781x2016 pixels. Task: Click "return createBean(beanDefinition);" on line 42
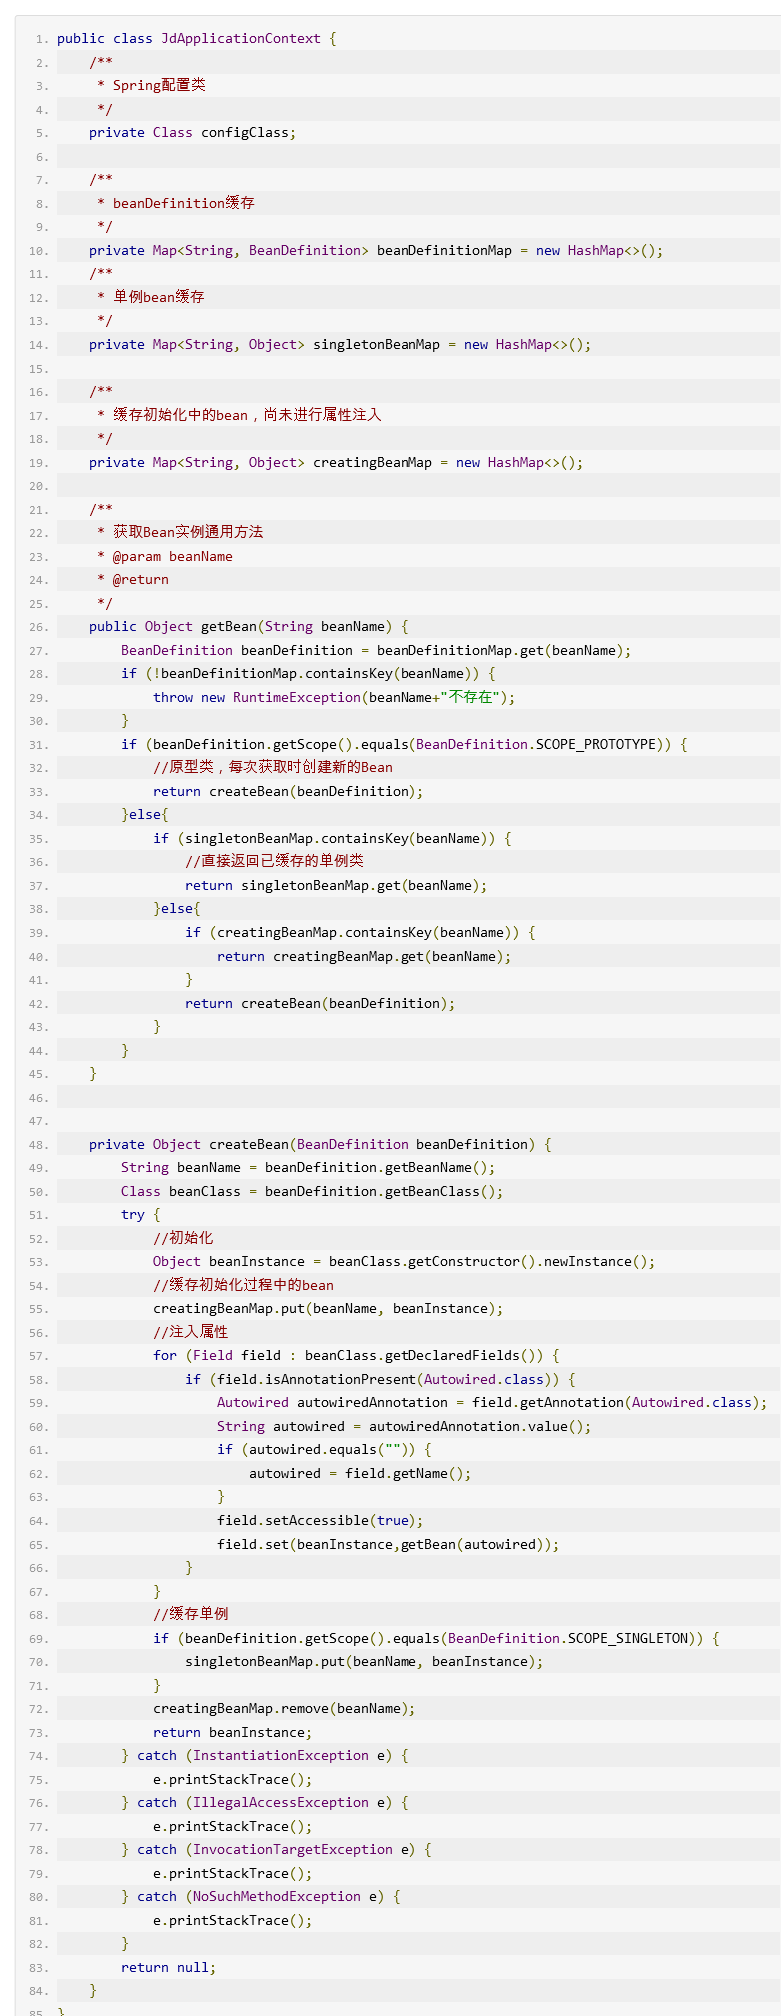320,1004
